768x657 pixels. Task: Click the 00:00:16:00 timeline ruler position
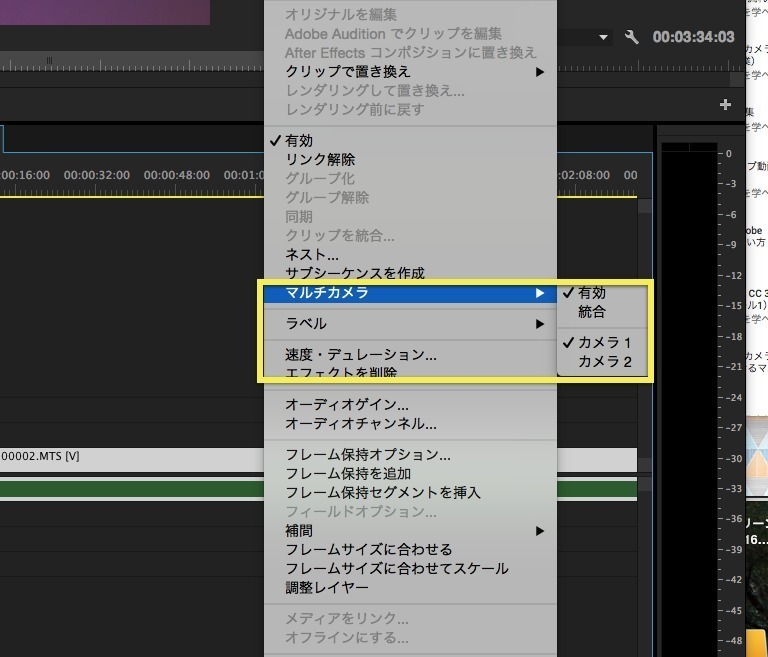pyautogui.click(x=25, y=175)
